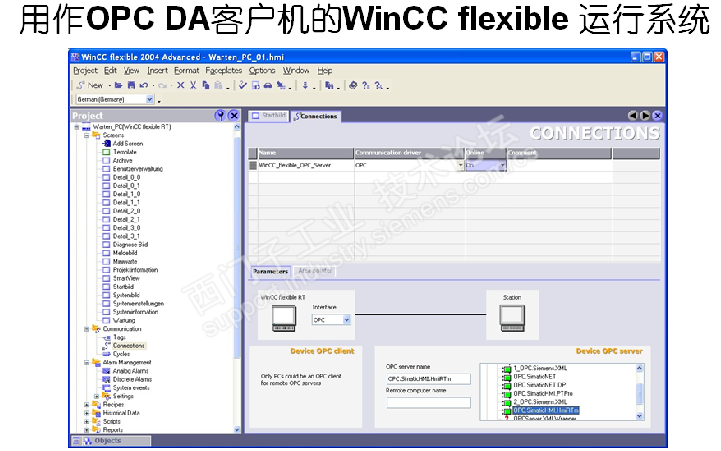721x451 pixels.
Task: Open the Online column dropdown in connection row
Action: (502, 166)
